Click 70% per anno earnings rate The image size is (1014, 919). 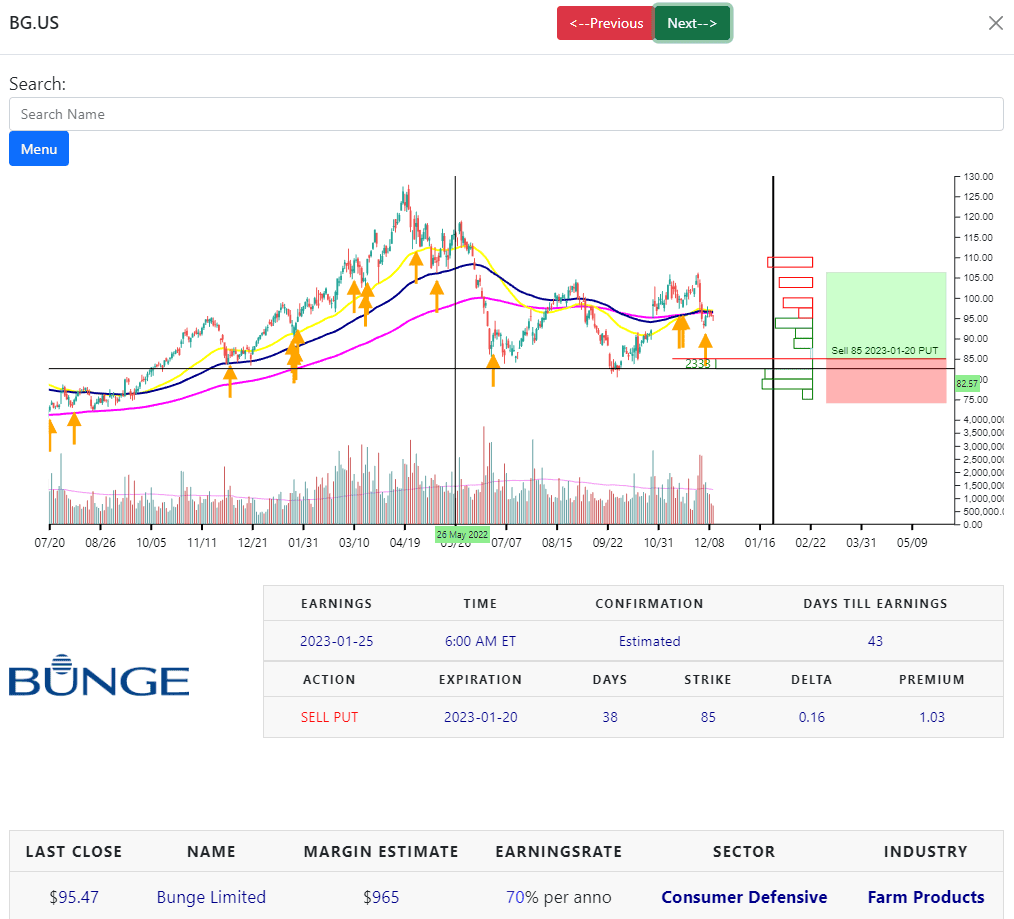(x=559, y=897)
